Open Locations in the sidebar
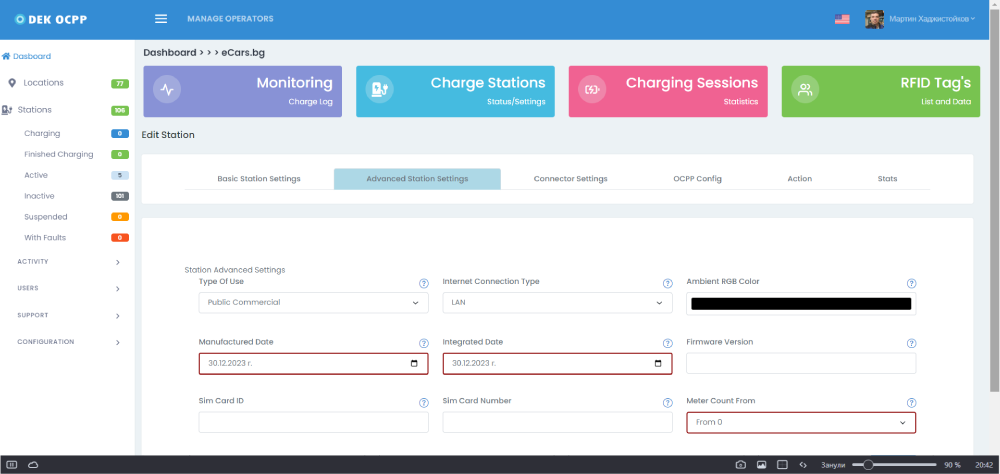 (x=44, y=83)
